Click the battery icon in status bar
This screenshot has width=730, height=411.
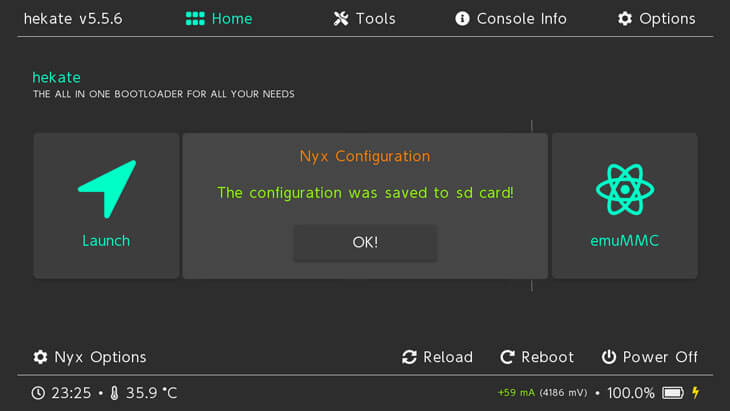point(673,393)
